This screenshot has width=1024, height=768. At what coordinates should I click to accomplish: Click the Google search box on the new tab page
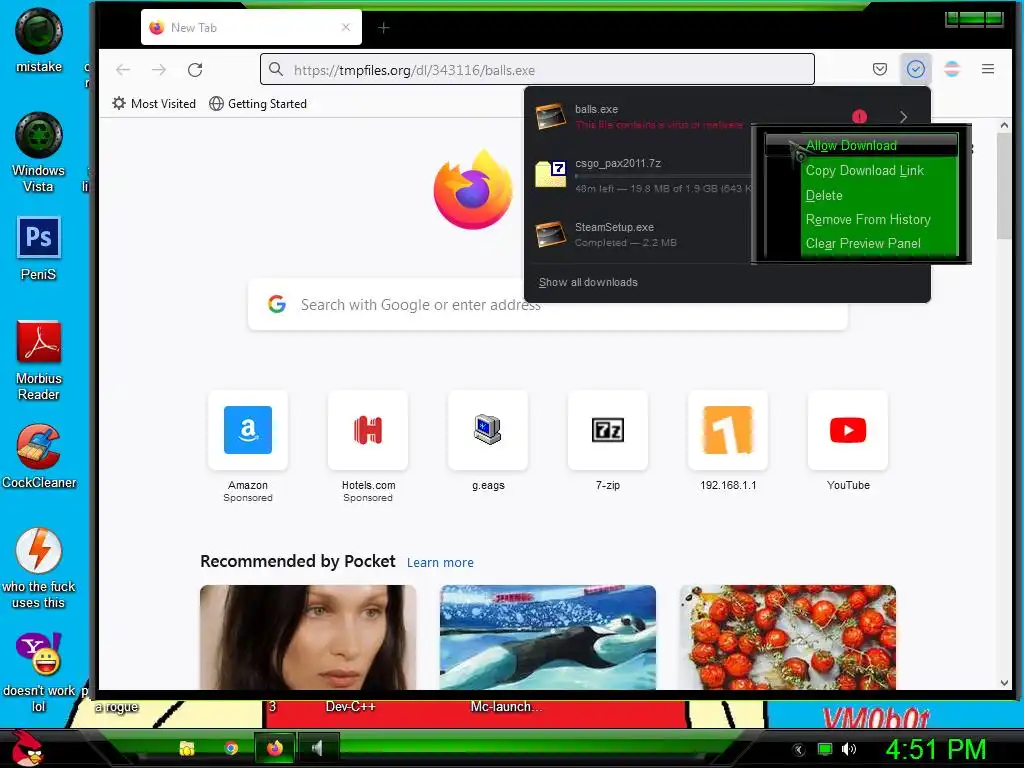[547, 304]
